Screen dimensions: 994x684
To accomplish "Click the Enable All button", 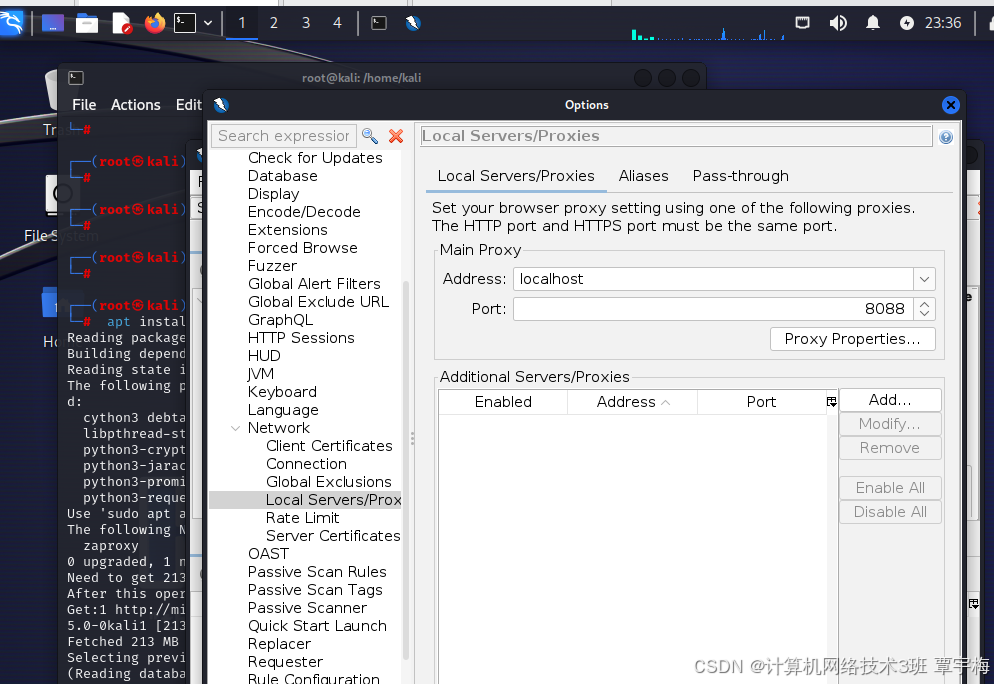I will tap(889, 487).
